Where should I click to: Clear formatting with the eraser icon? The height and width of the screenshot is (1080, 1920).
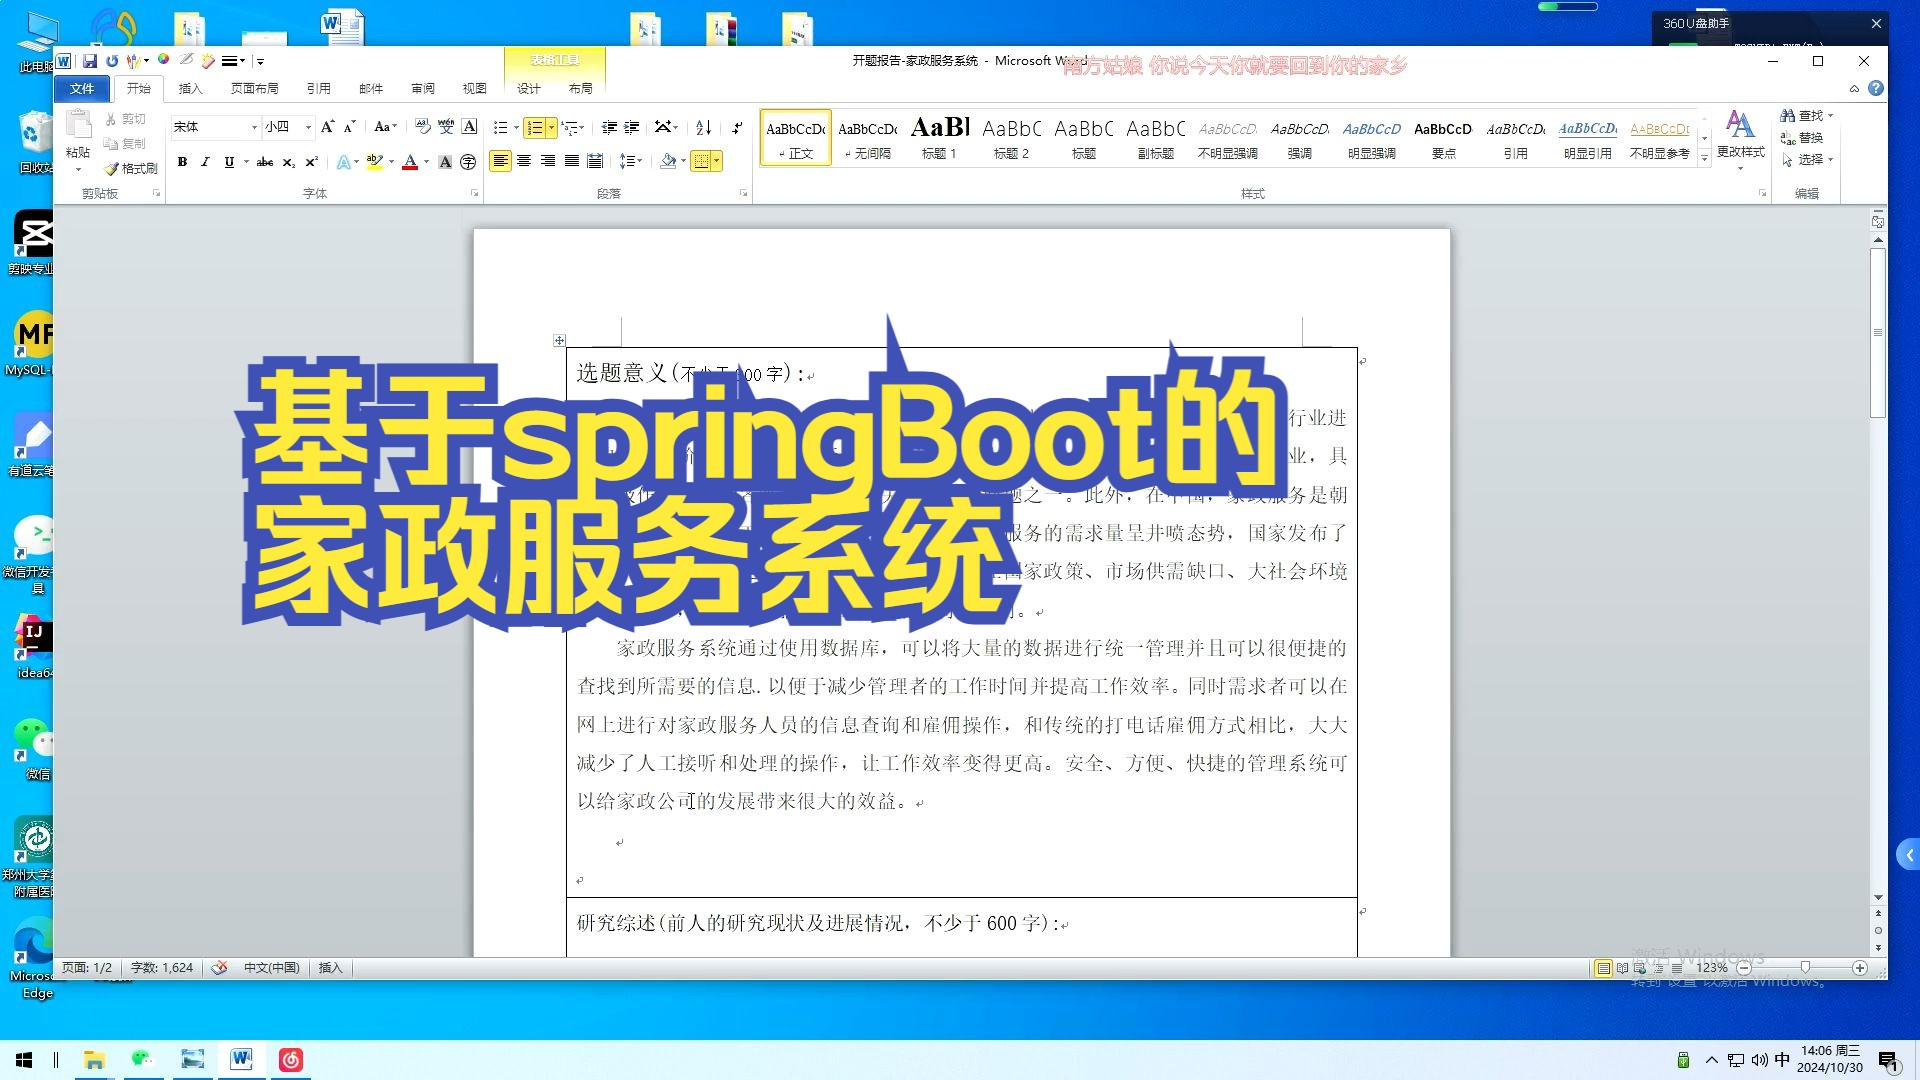click(x=423, y=127)
